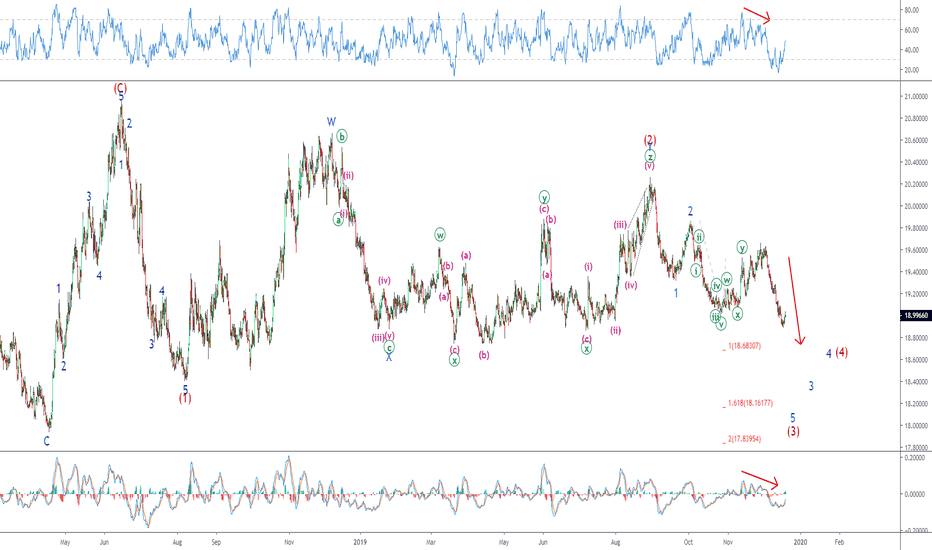932x550 pixels.
Task: Click the red down arrow in the top RSI panel
Action: (x=756, y=15)
